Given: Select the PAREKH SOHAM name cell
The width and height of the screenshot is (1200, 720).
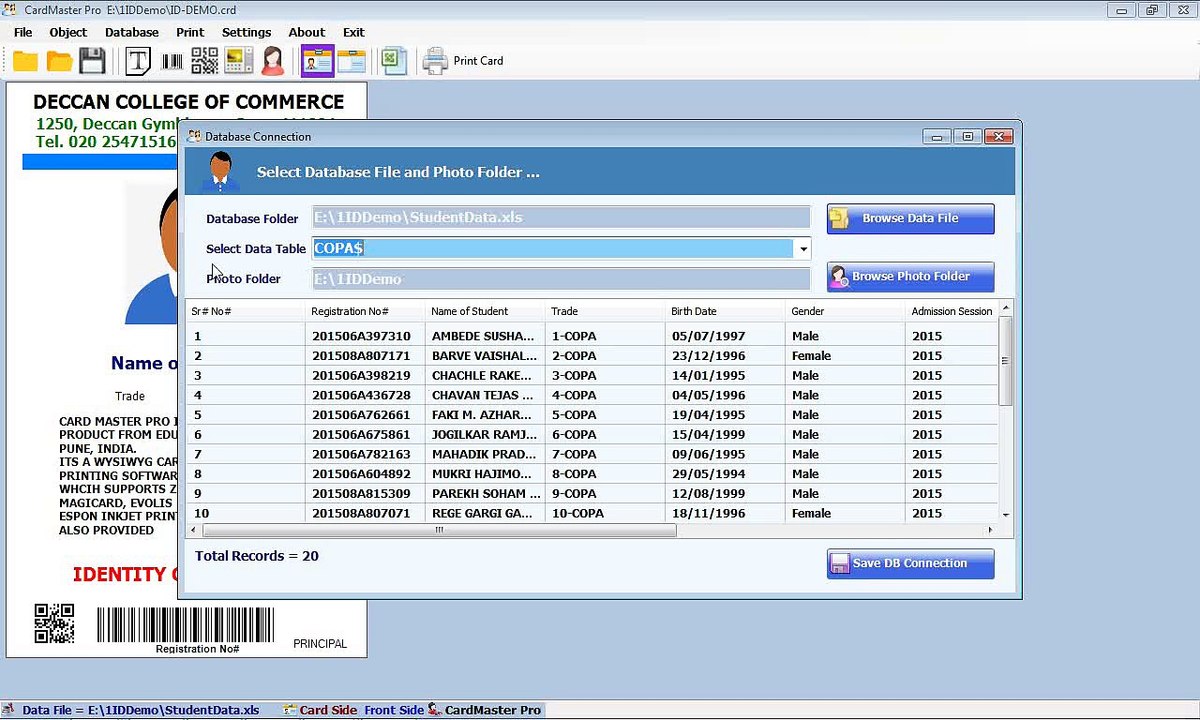Looking at the screenshot, I should pyautogui.click(x=485, y=494).
